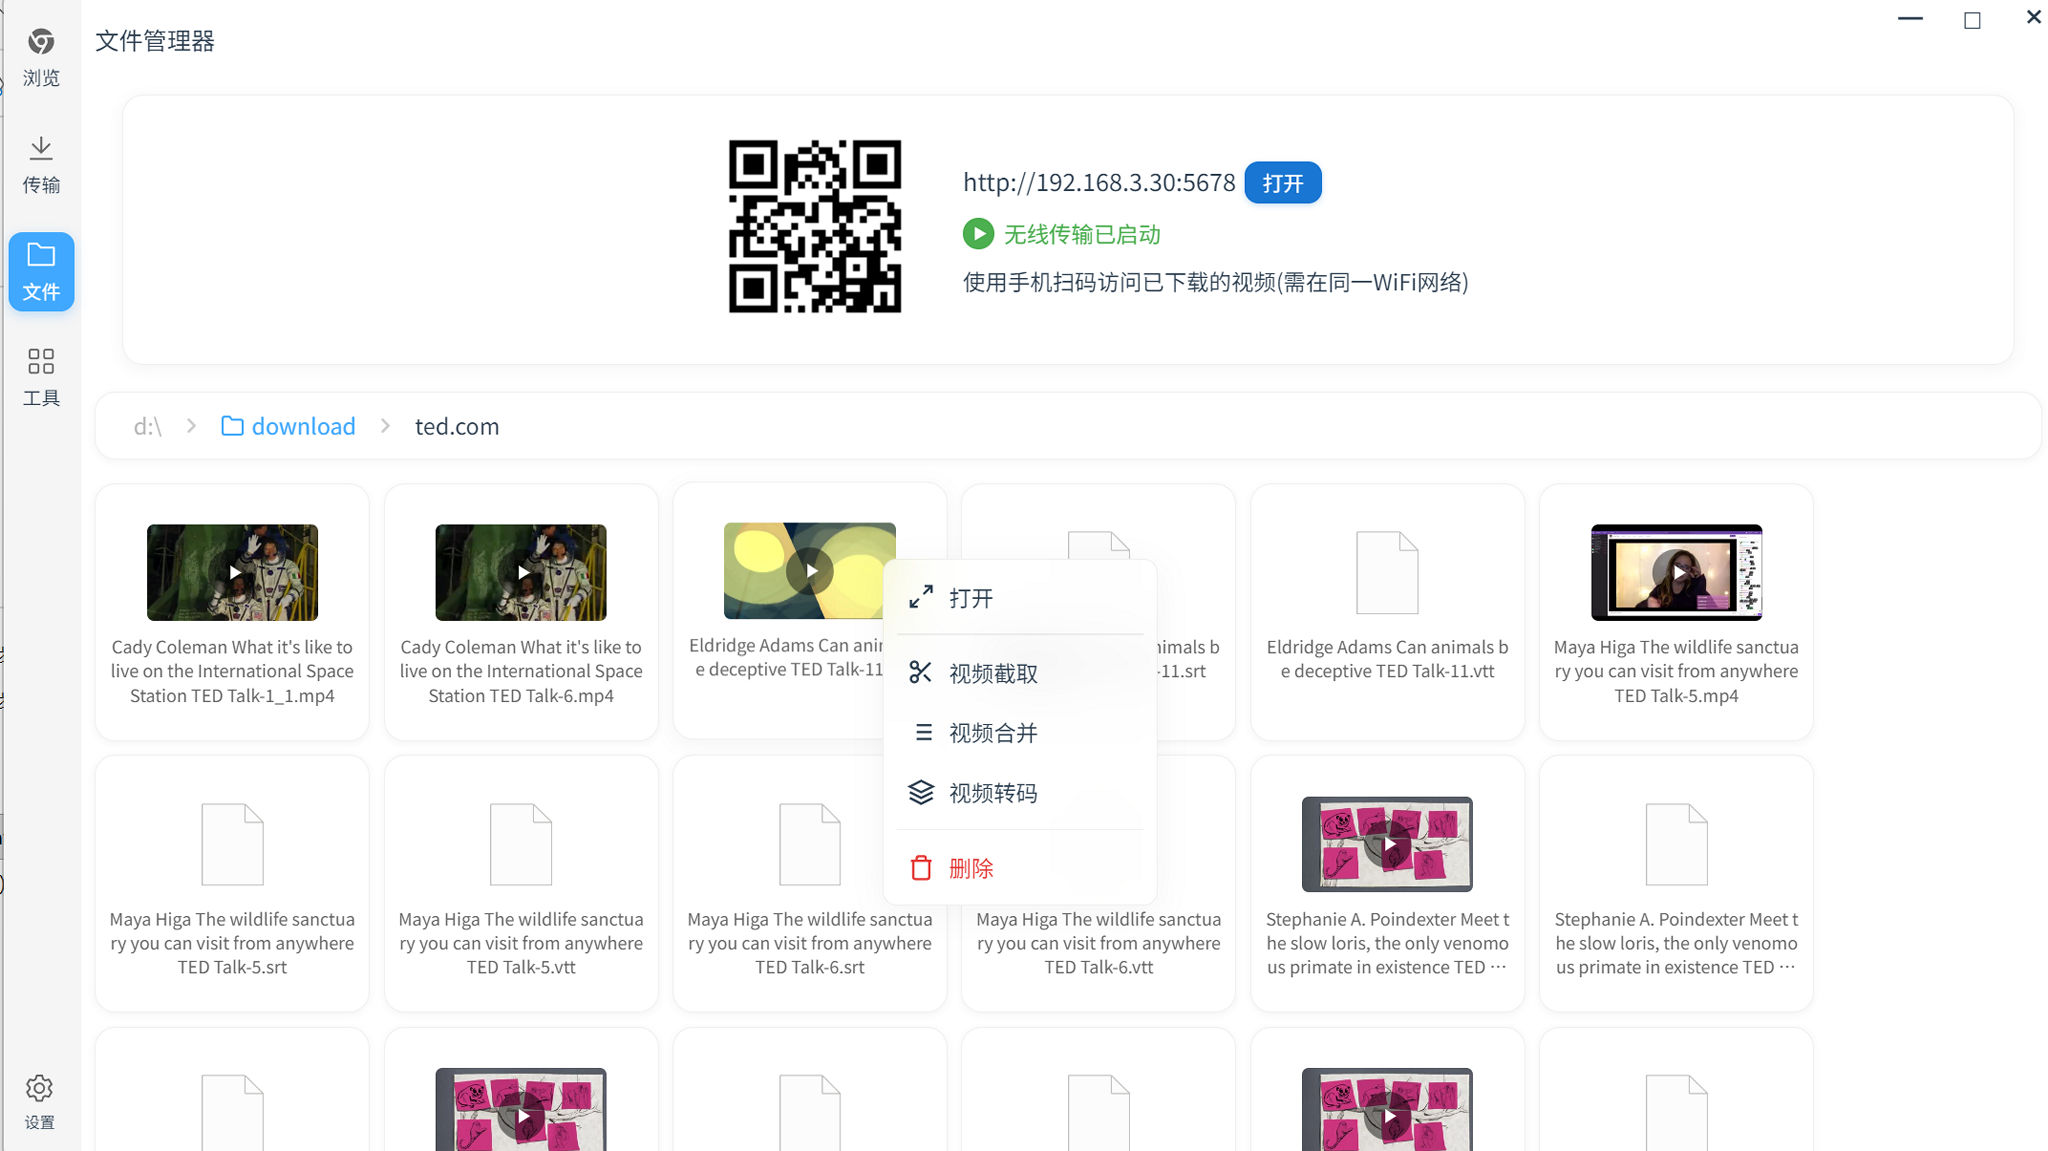Viewport: 2048px width, 1151px height.
Task: Select the Maya Higa Talk-5.srt file icon
Action: 232,844
